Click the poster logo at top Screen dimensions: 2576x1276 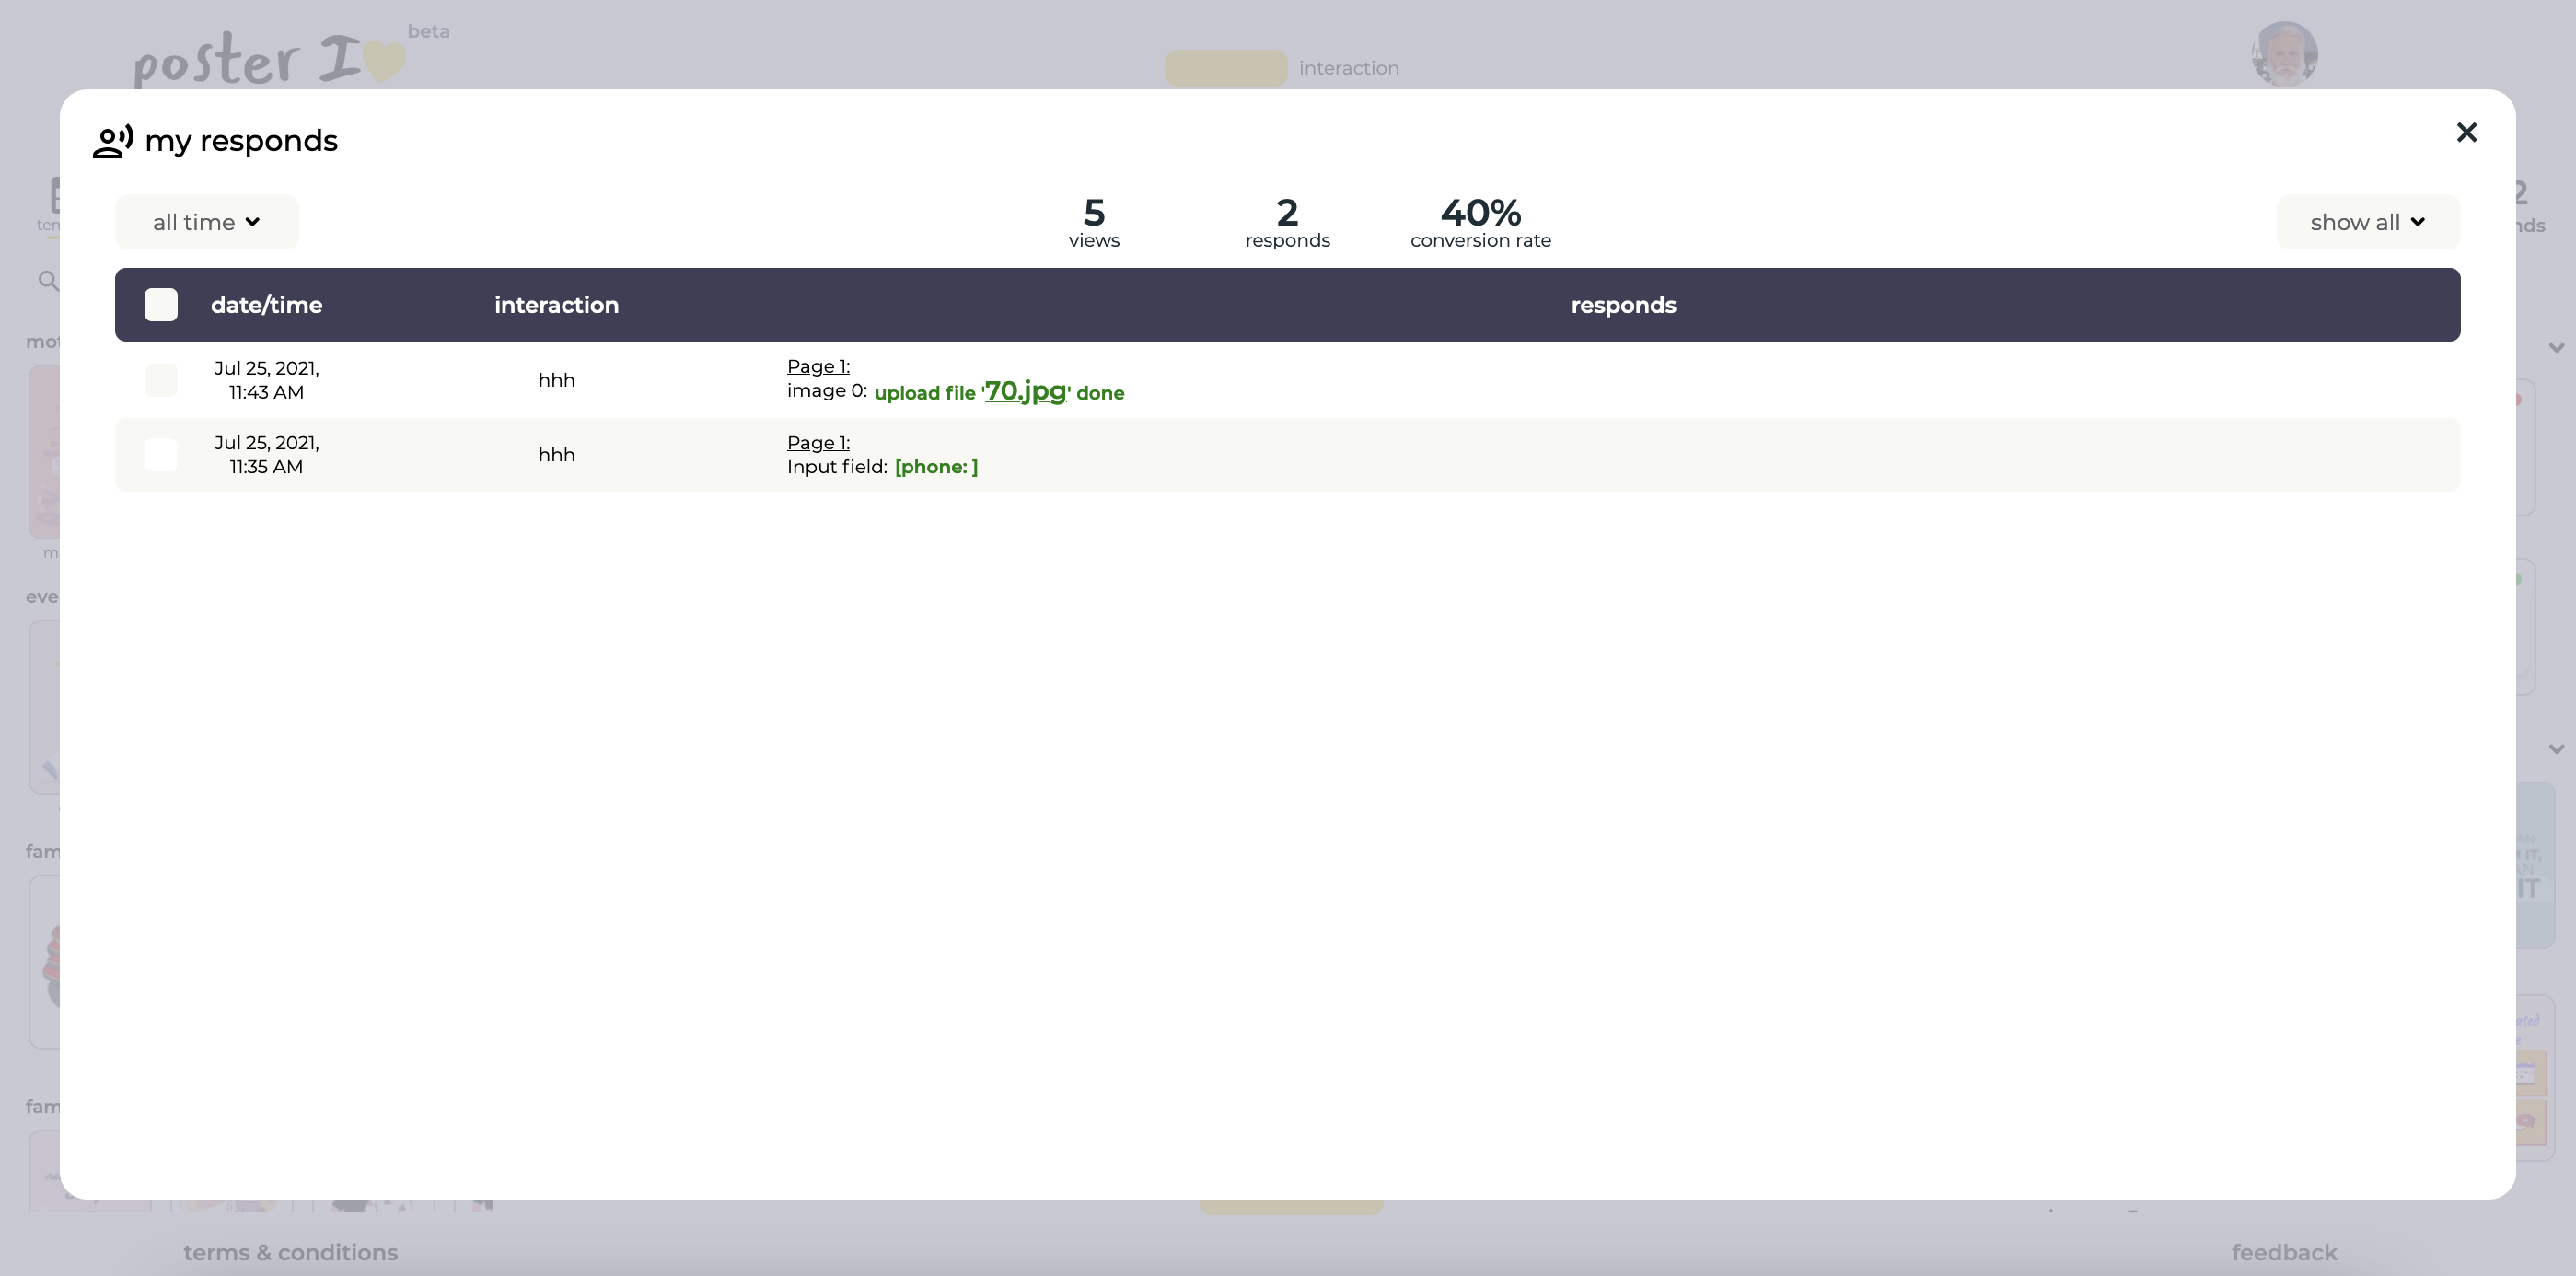(x=270, y=60)
